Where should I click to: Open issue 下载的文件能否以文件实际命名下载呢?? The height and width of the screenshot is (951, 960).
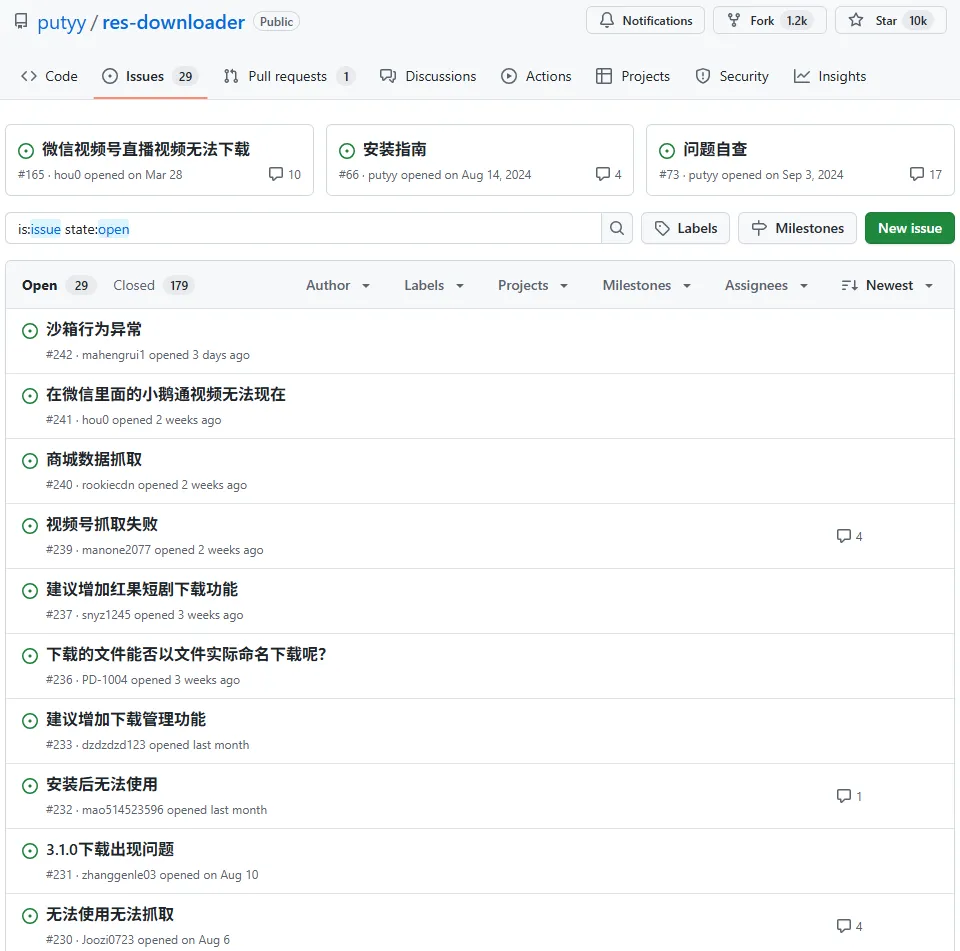[x=186, y=655]
